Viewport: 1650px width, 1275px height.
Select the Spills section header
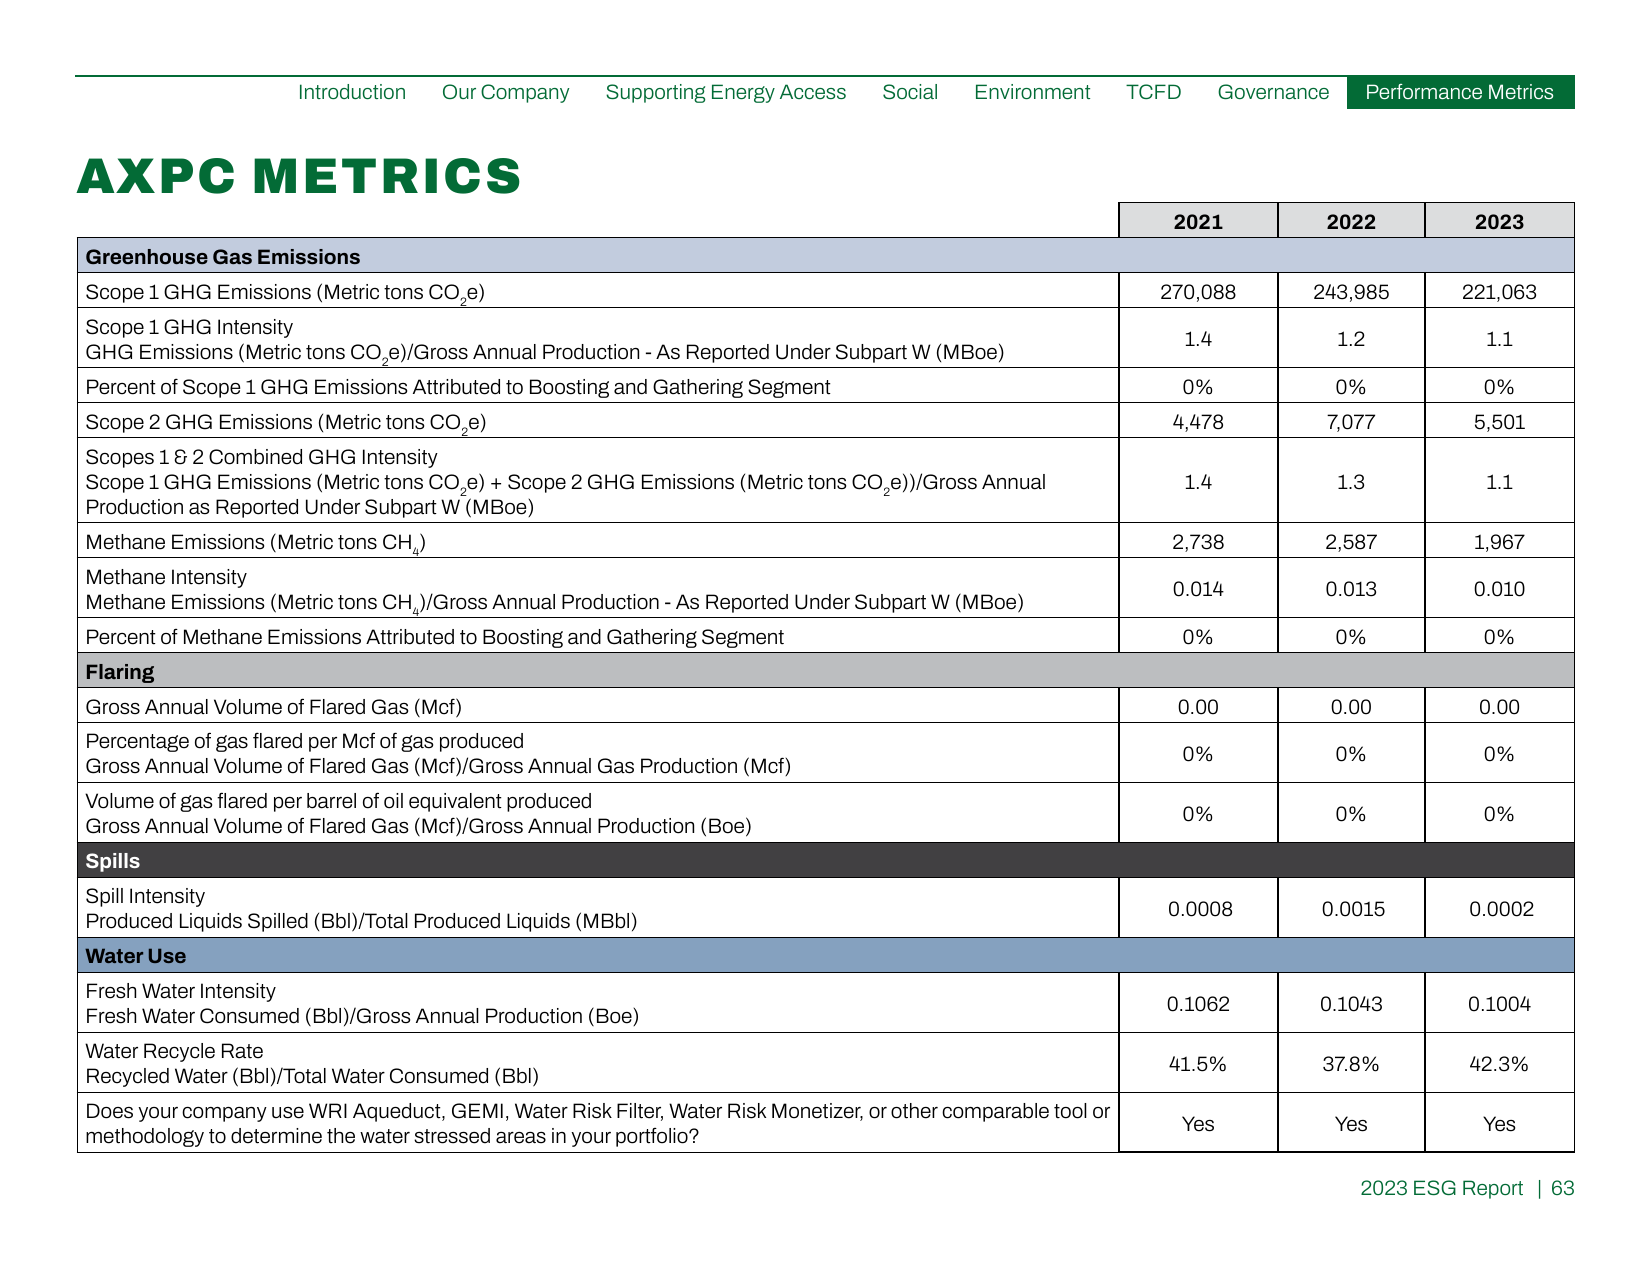point(826,860)
